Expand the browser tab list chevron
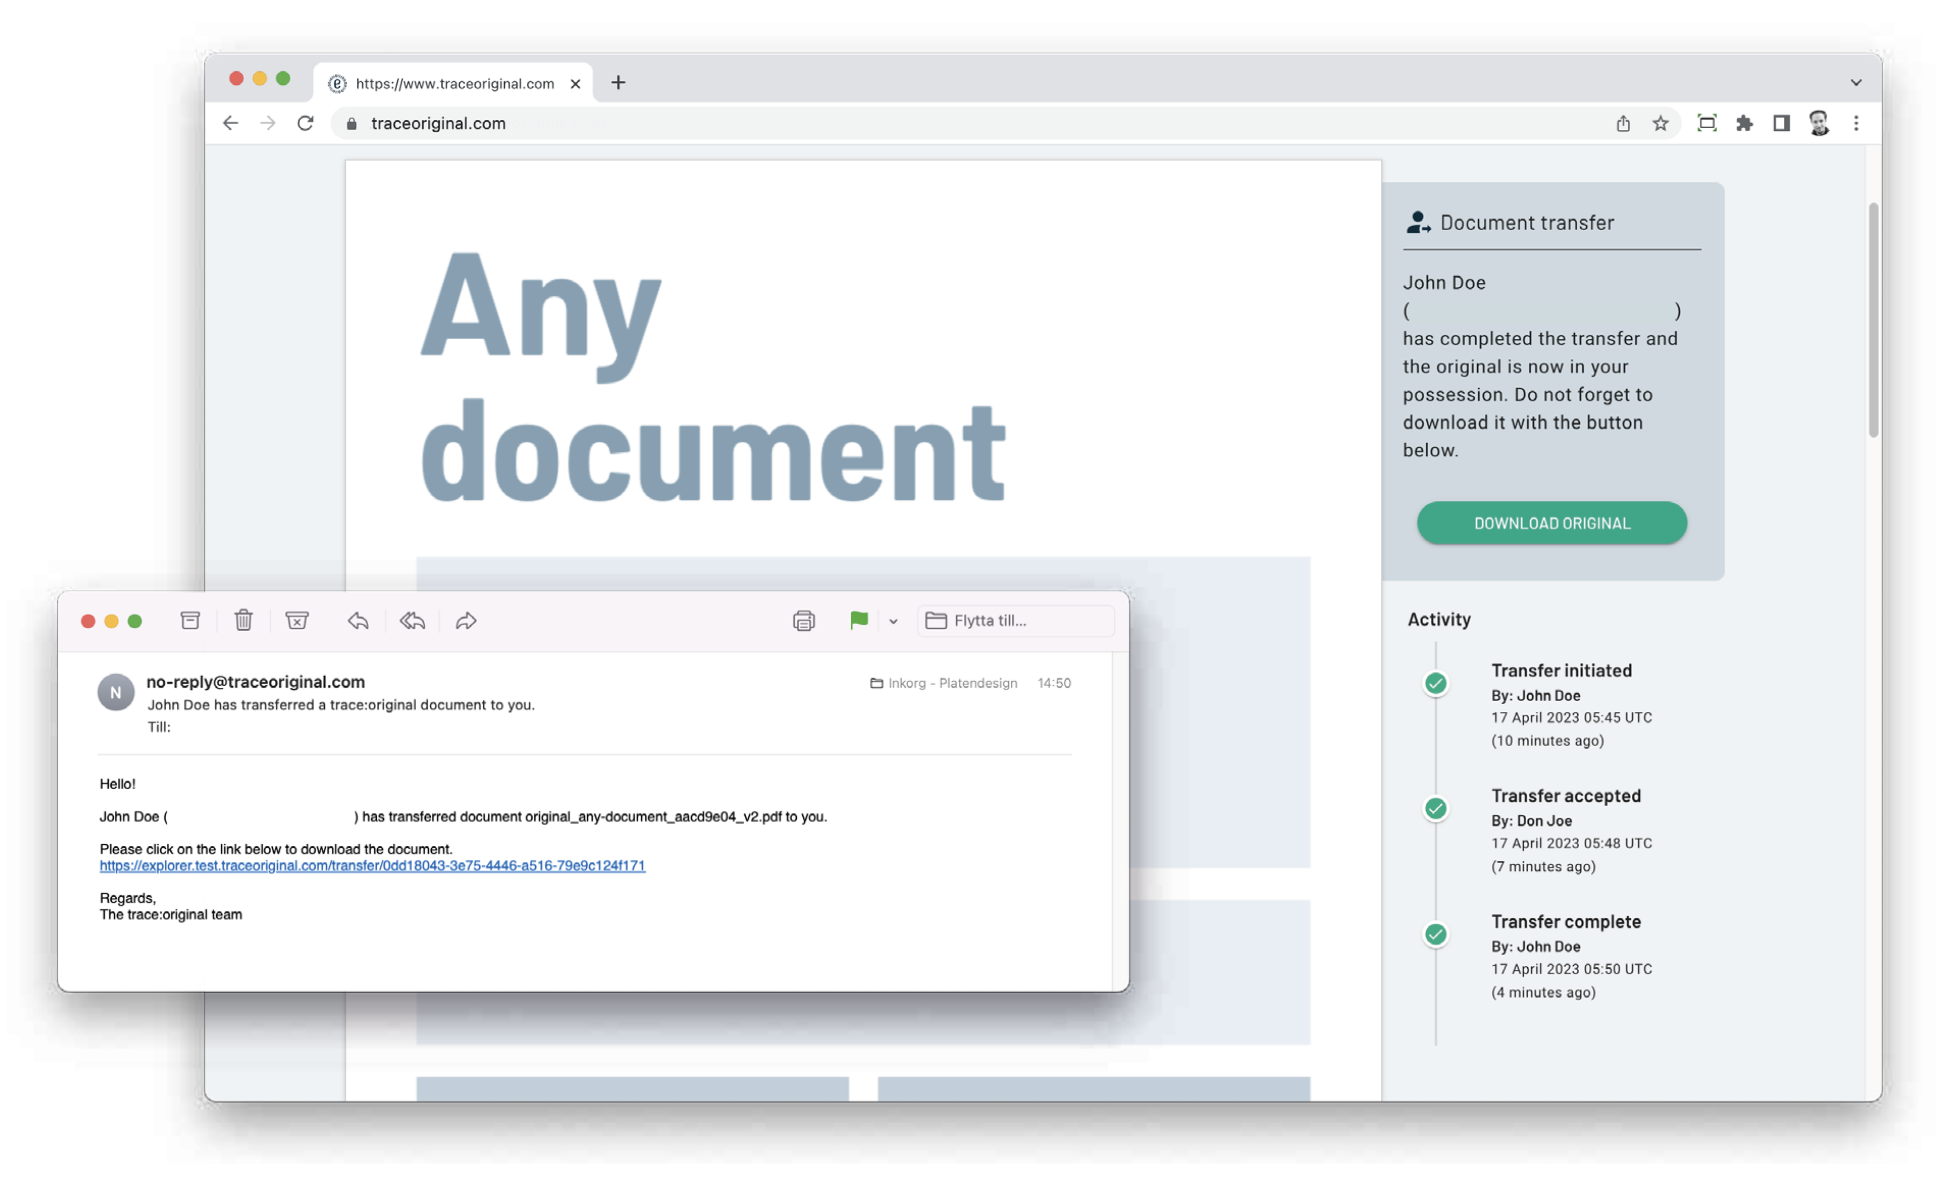Image resolution: width=1956 pixels, height=1186 pixels. [1855, 83]
